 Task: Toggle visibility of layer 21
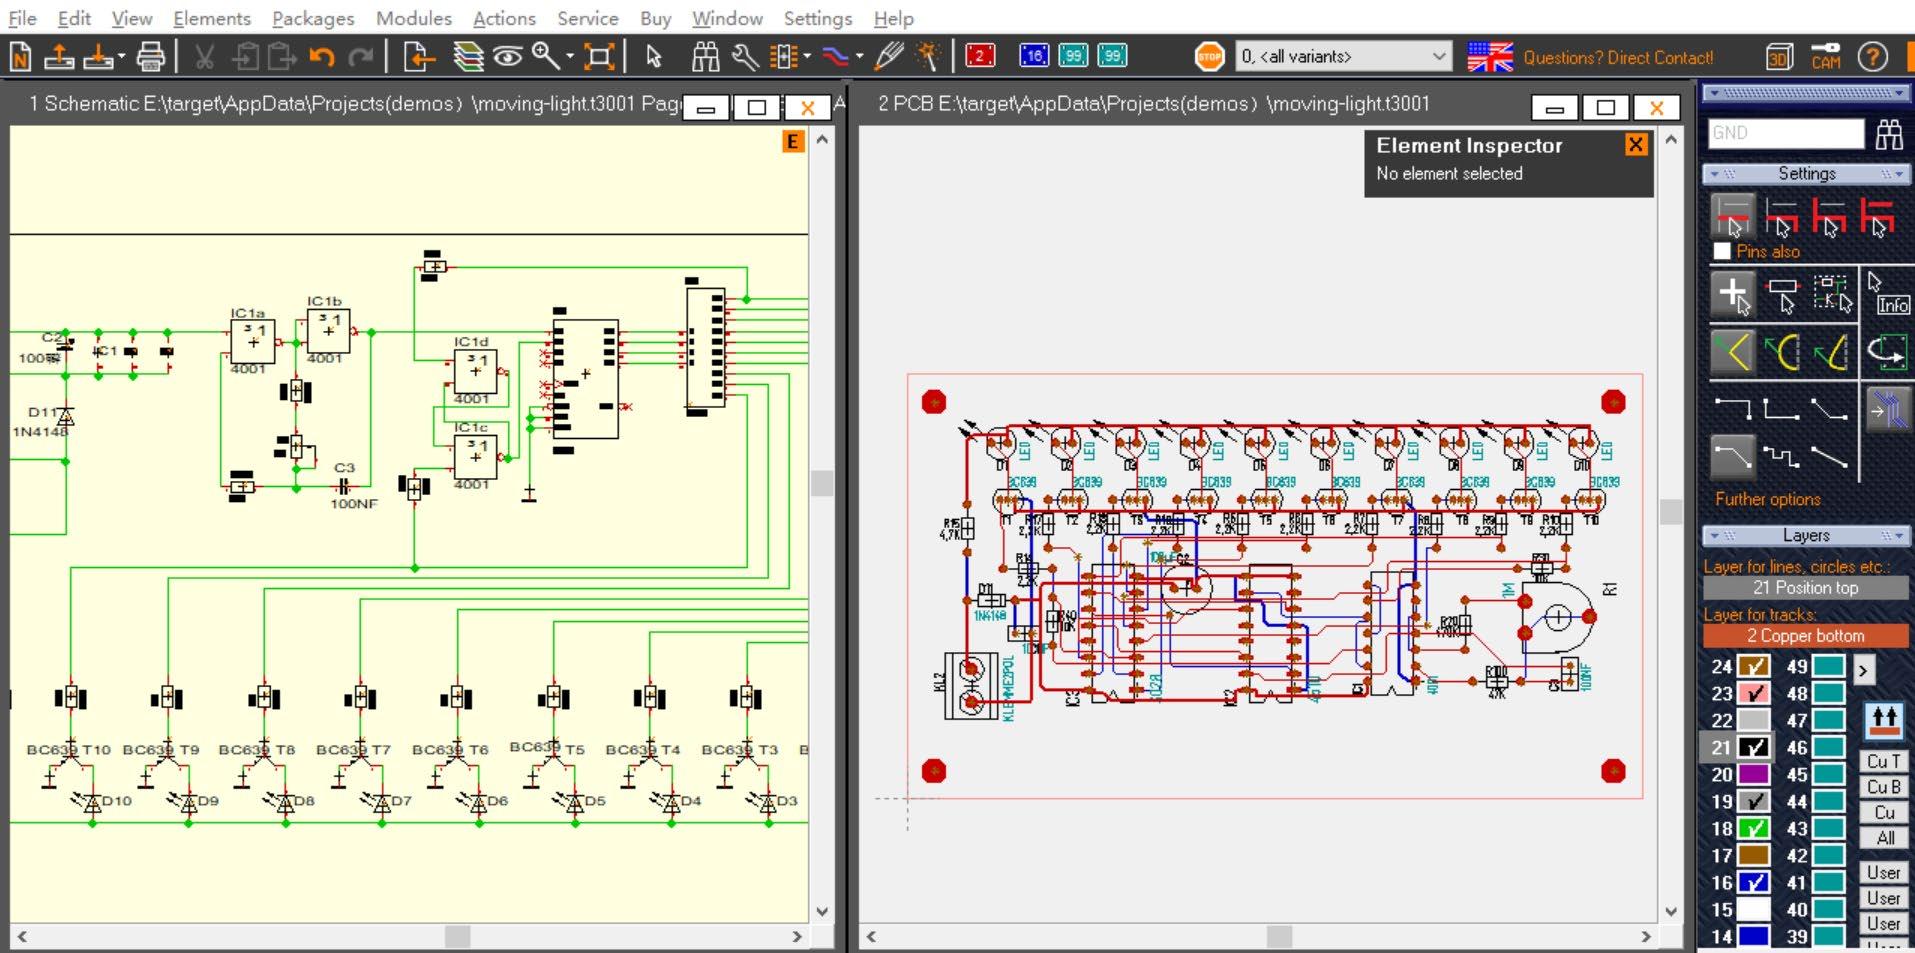tap(1753, 747)
